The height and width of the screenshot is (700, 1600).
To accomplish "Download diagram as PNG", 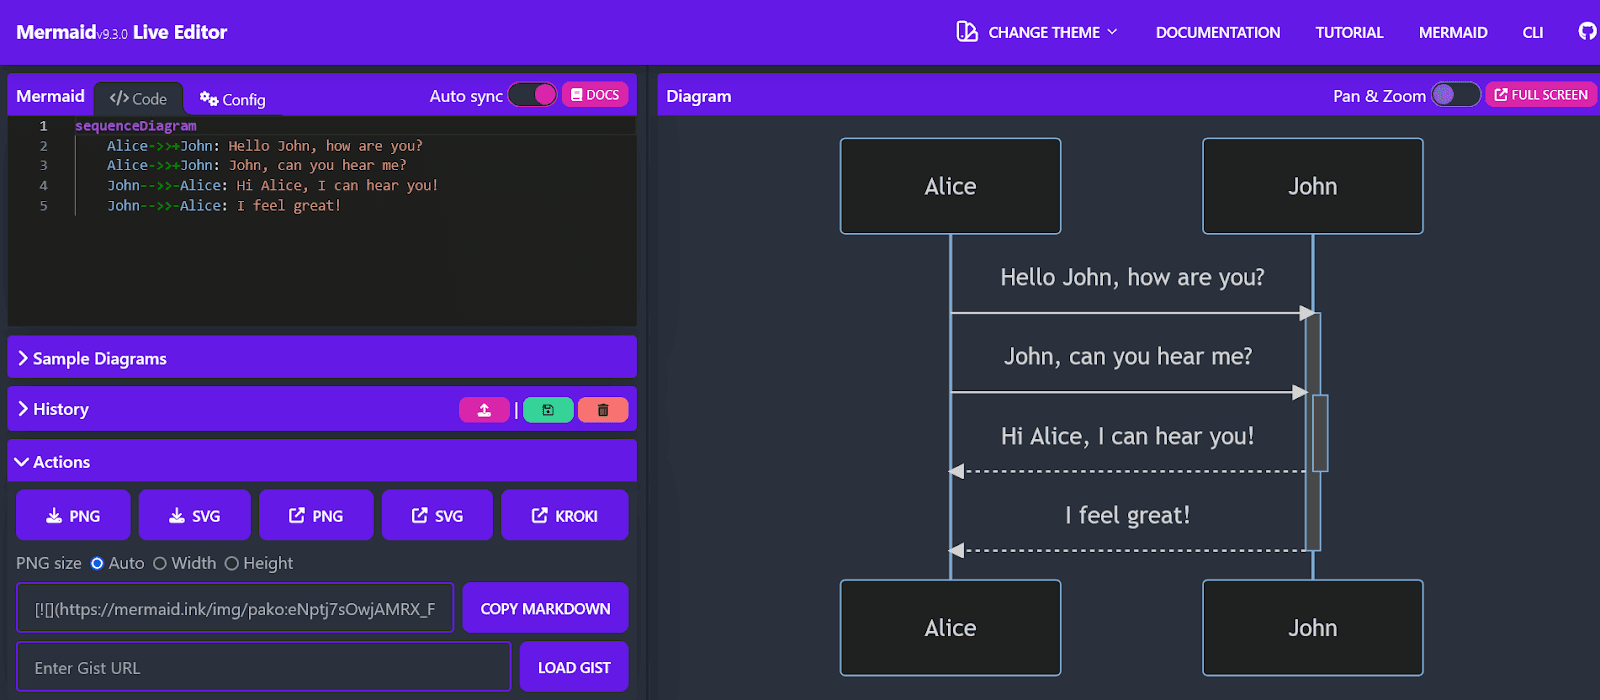I will [x=73, y=515].
